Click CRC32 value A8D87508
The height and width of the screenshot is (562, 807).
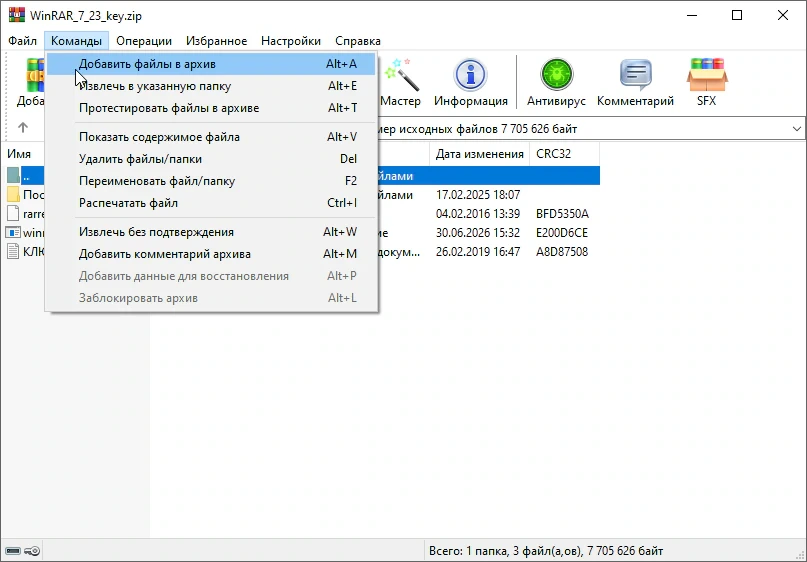(562, 252)
